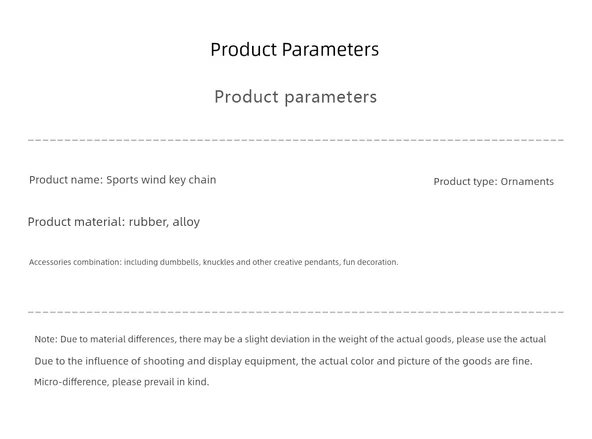Select the 'influence of shooting and display equipment' line
Screen dimensions: 592x439
(x=283, y=361)
